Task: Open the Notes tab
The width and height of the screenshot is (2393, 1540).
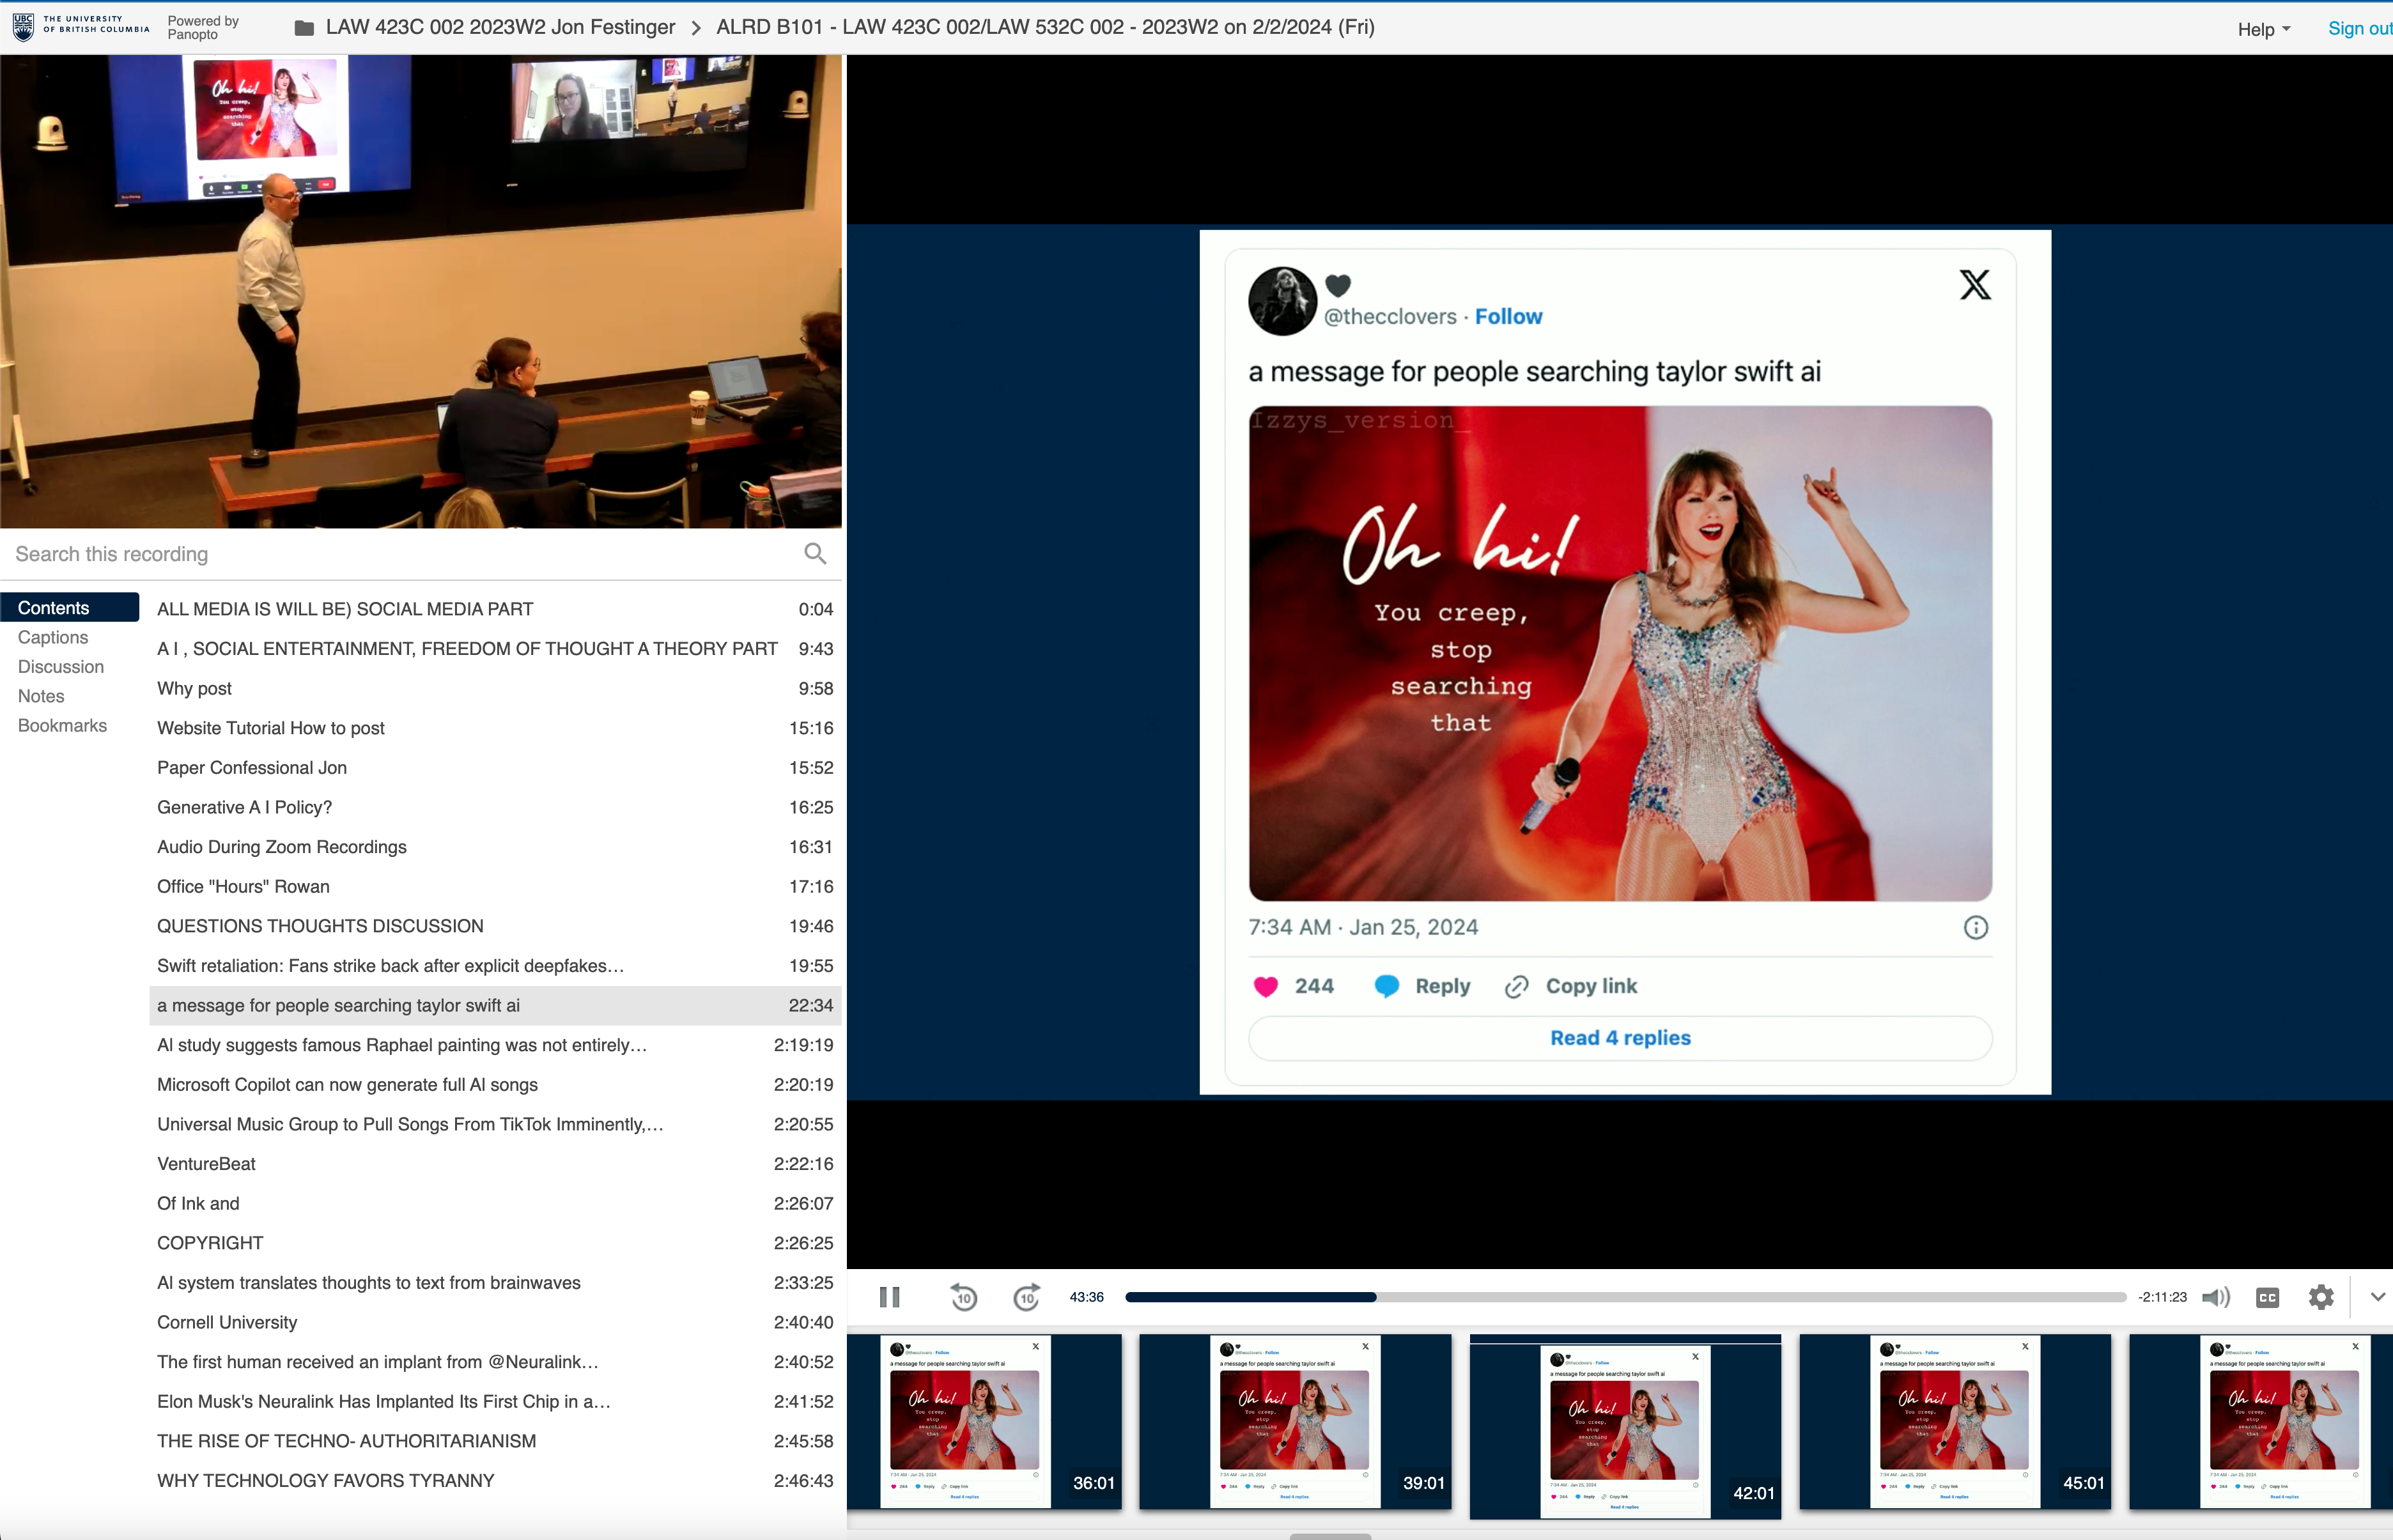Action: click(x=41, y=696)
